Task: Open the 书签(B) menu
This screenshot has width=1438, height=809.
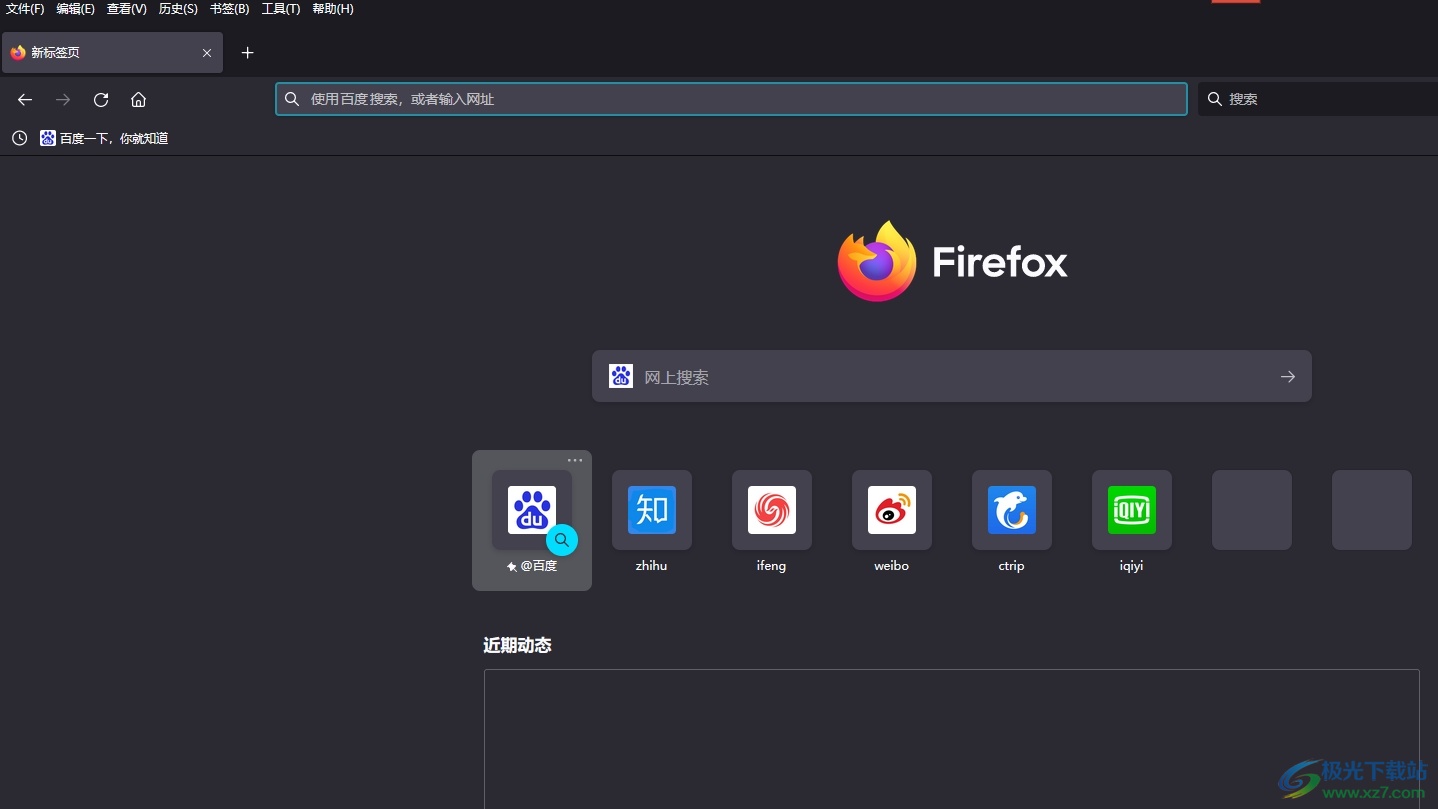Action: coord(230,9)
